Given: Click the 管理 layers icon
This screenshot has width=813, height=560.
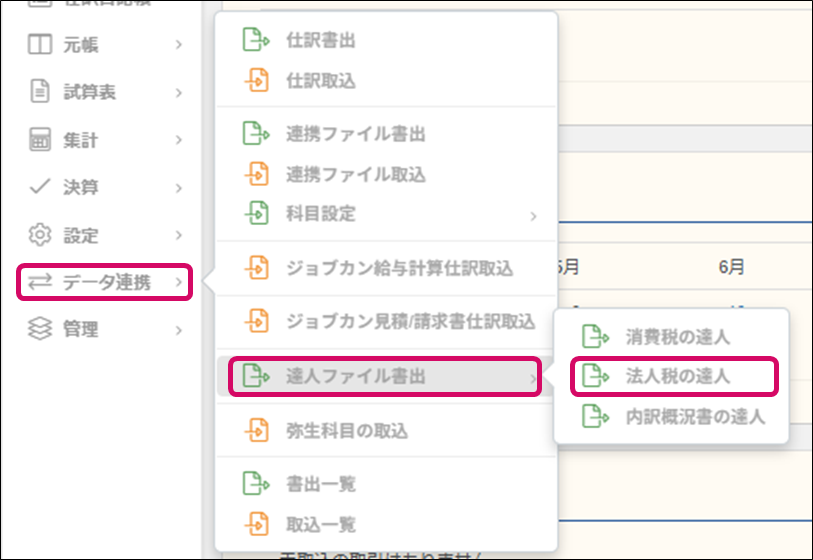Looking at the screenshot, I should point(39,329).
